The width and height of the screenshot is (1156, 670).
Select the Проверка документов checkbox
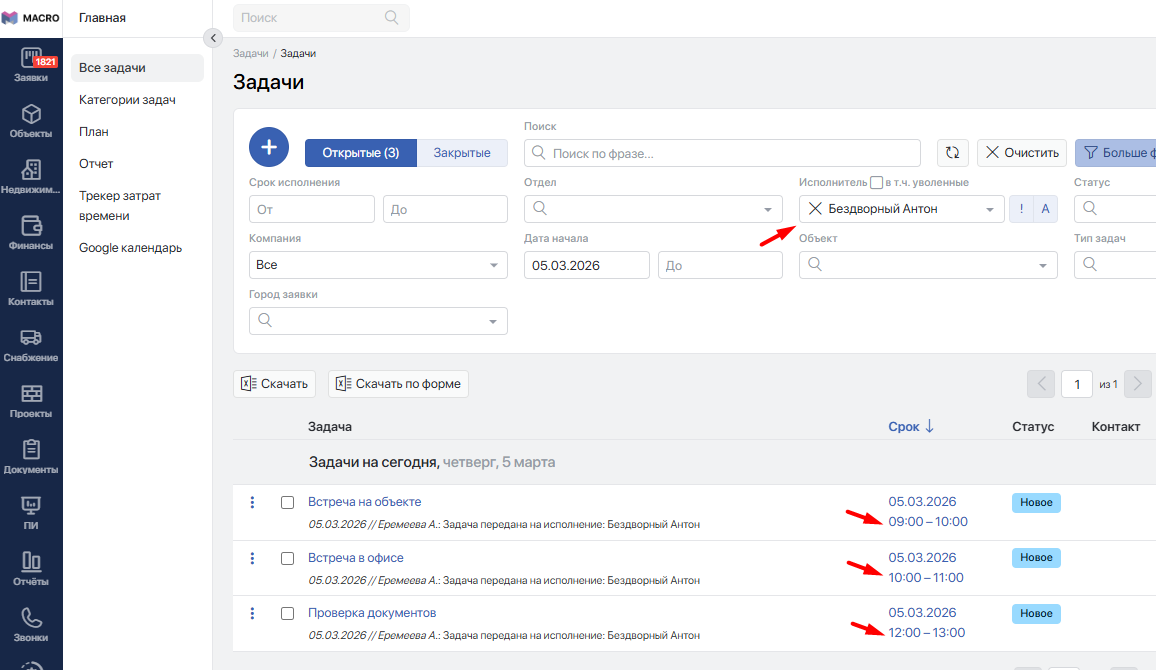tap(288, 613)
